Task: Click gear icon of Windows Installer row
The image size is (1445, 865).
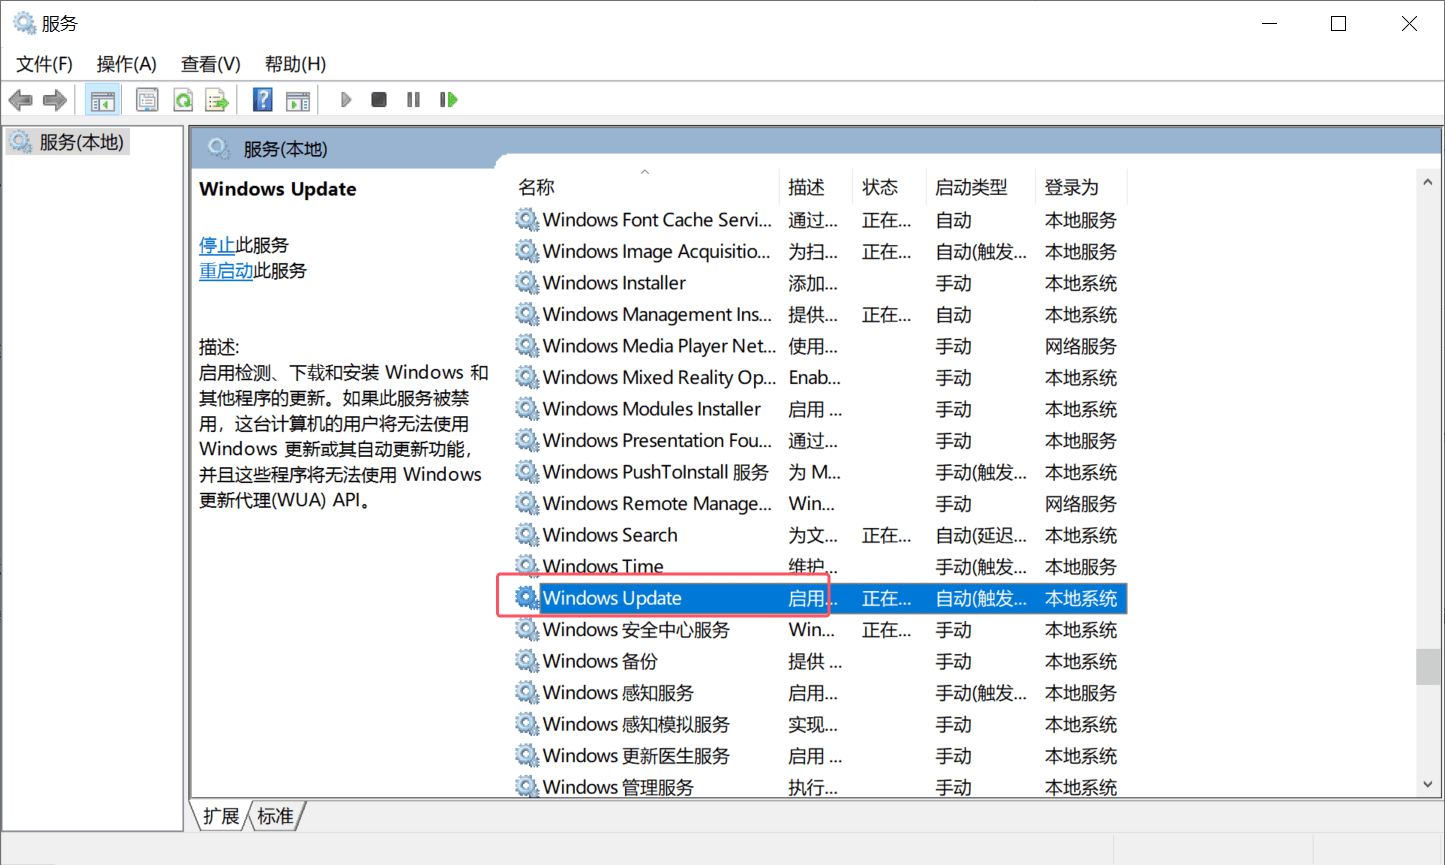Action: pos(527,283)
